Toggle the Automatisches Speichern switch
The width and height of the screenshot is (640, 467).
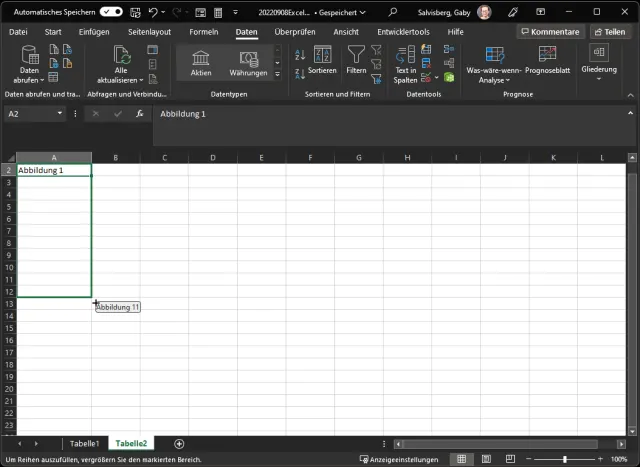point(111,11)
